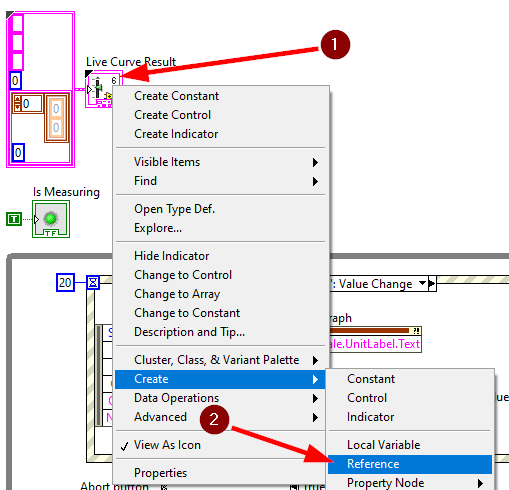The image size is (509, 490).
Task: Go to next event case arrow
Action: (x=432, y=284)
